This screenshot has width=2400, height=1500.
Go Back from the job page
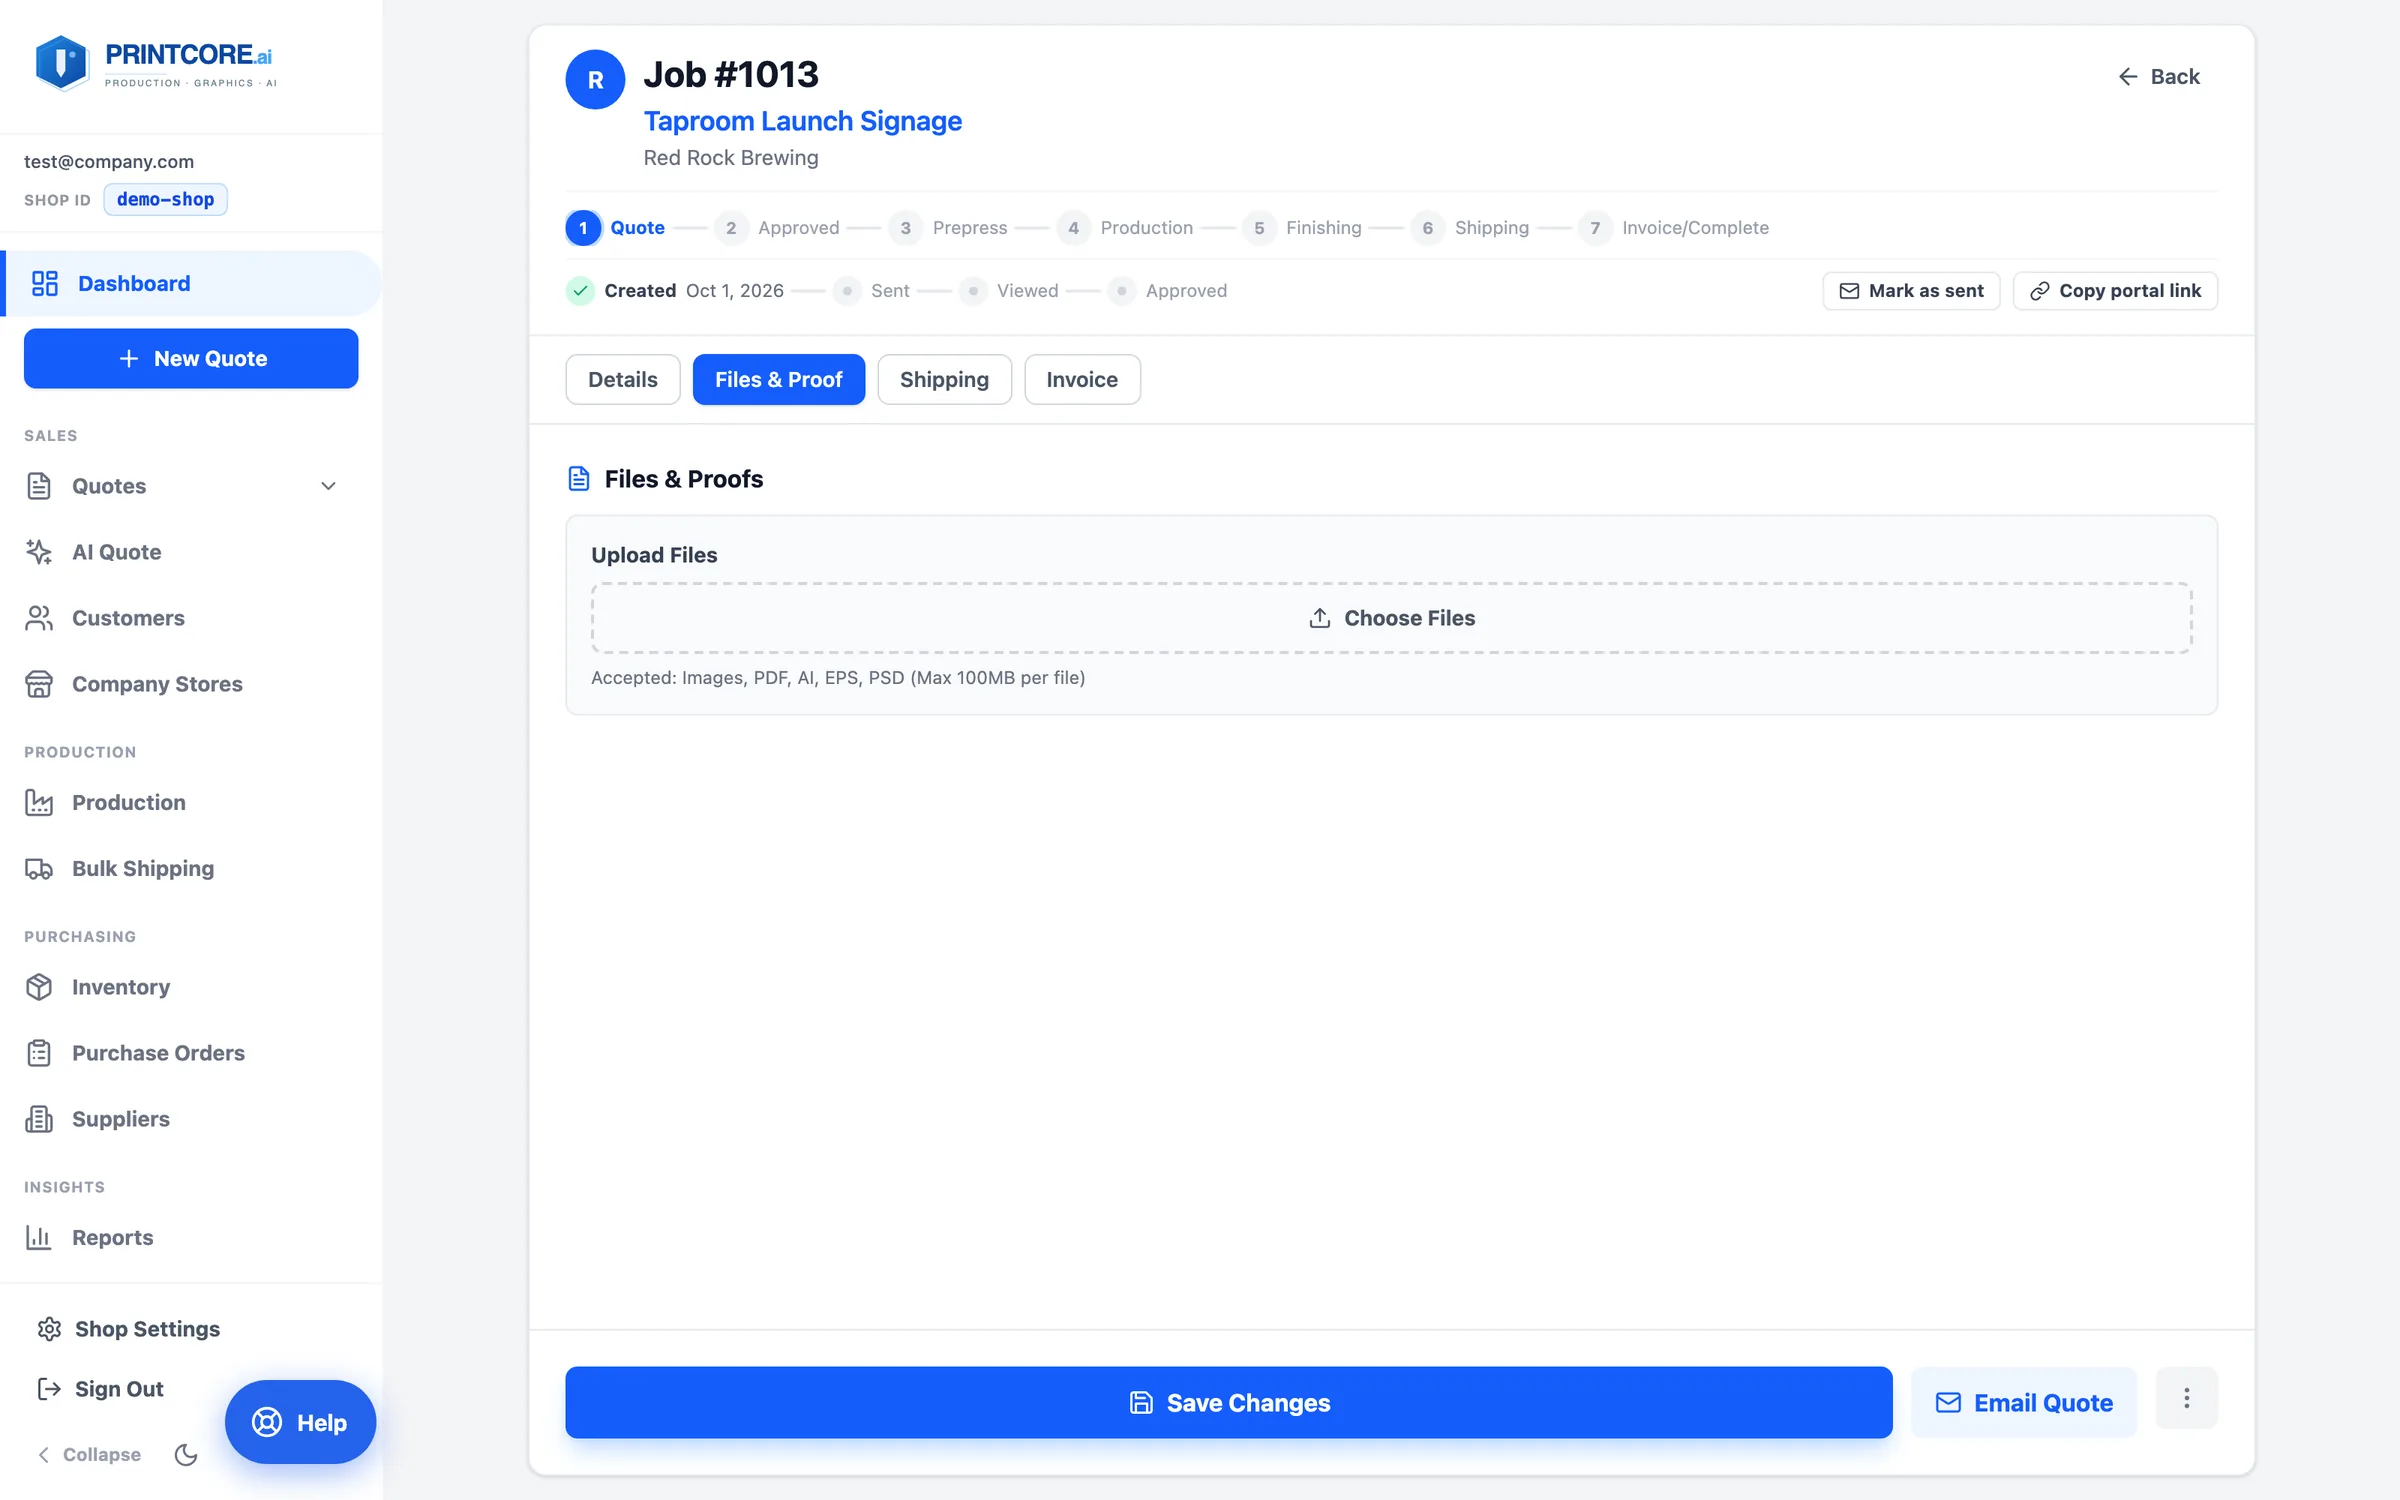(2158, 77)
